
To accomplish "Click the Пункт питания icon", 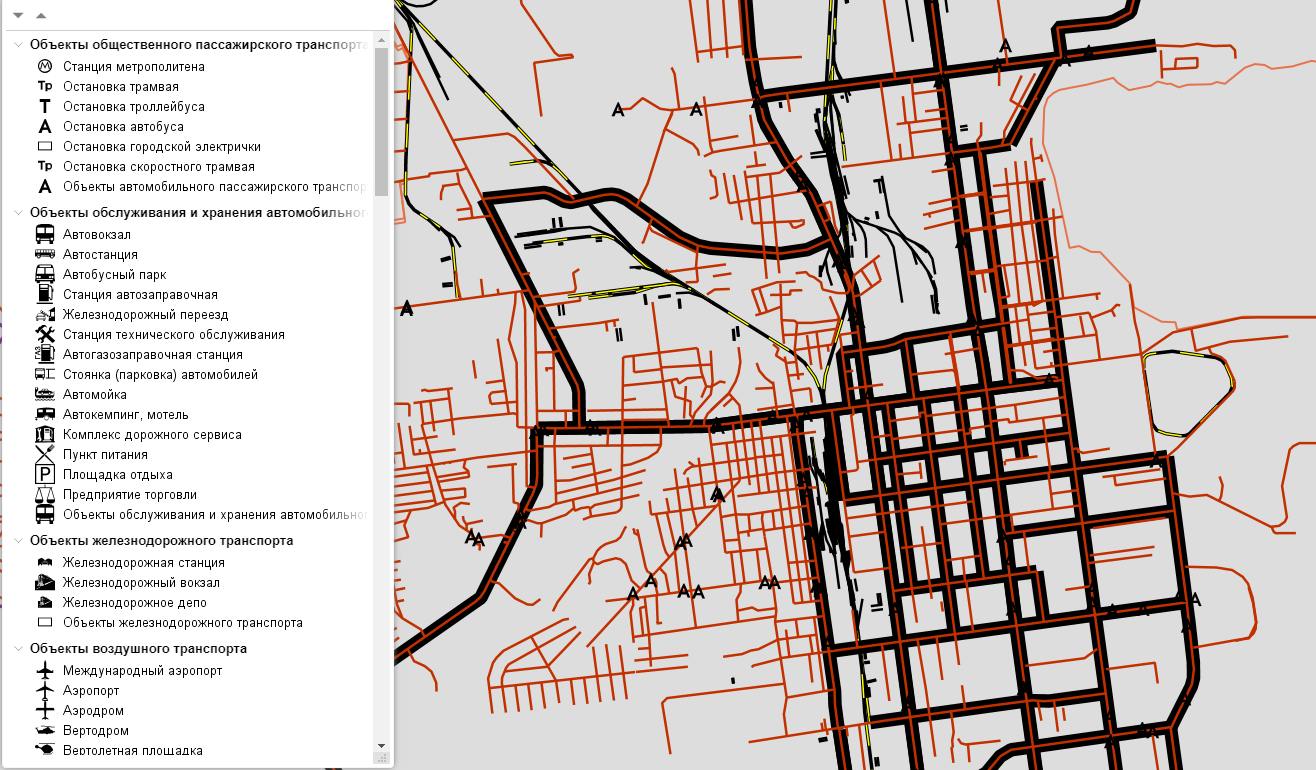I will pyautogui.click(x=45, y=454).
